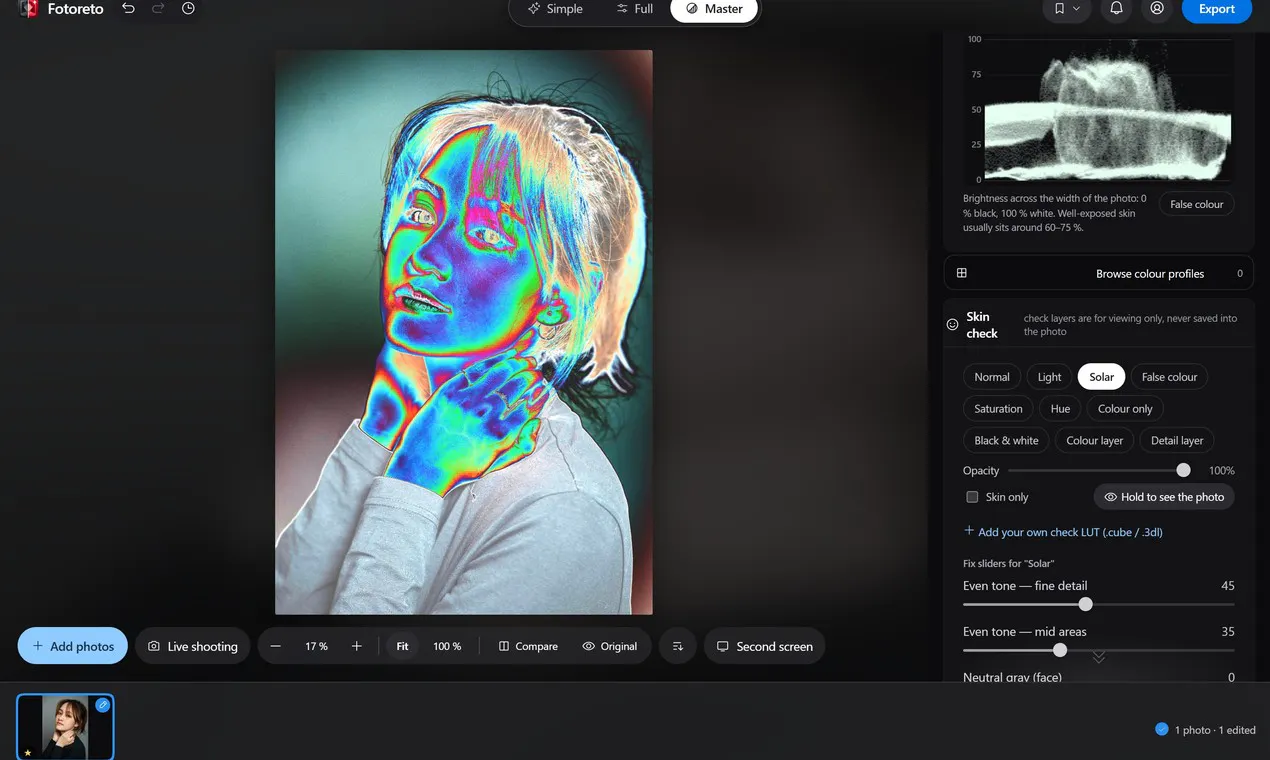Choose the Hue check layer
The image size is (1270, 760).
(1060, 409)
